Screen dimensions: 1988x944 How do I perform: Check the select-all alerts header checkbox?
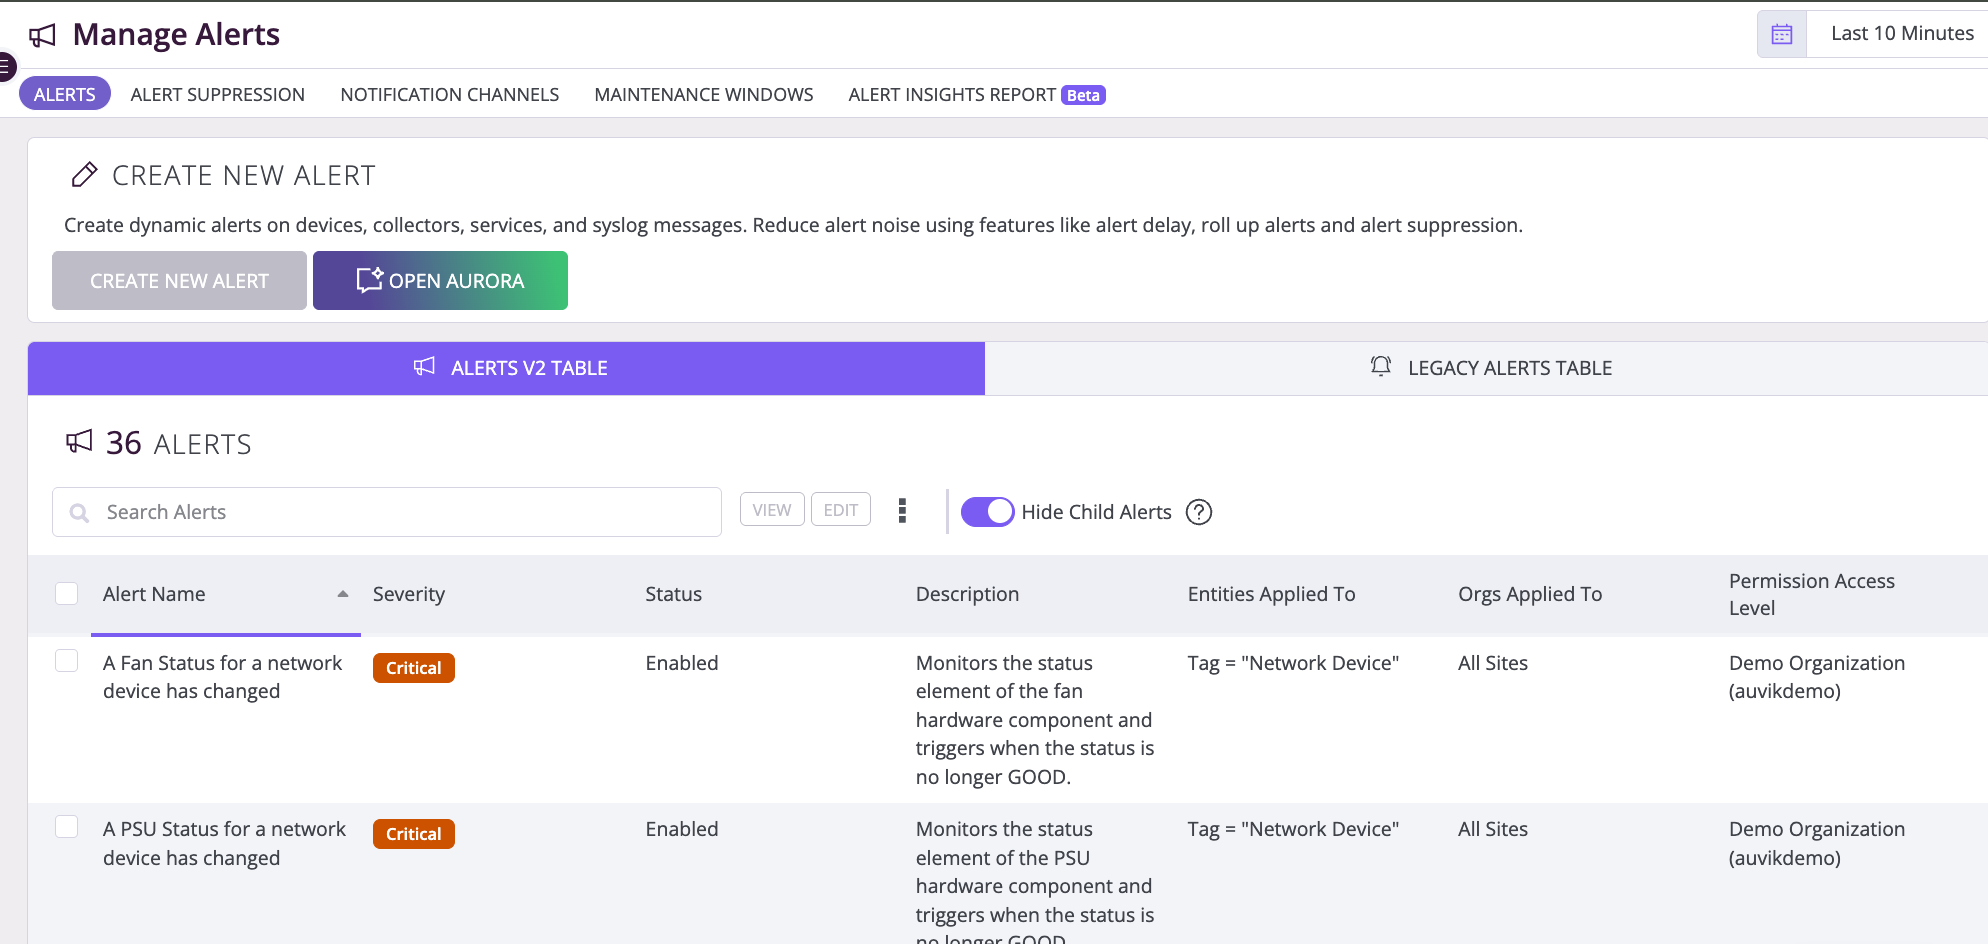tap(67, 594)
